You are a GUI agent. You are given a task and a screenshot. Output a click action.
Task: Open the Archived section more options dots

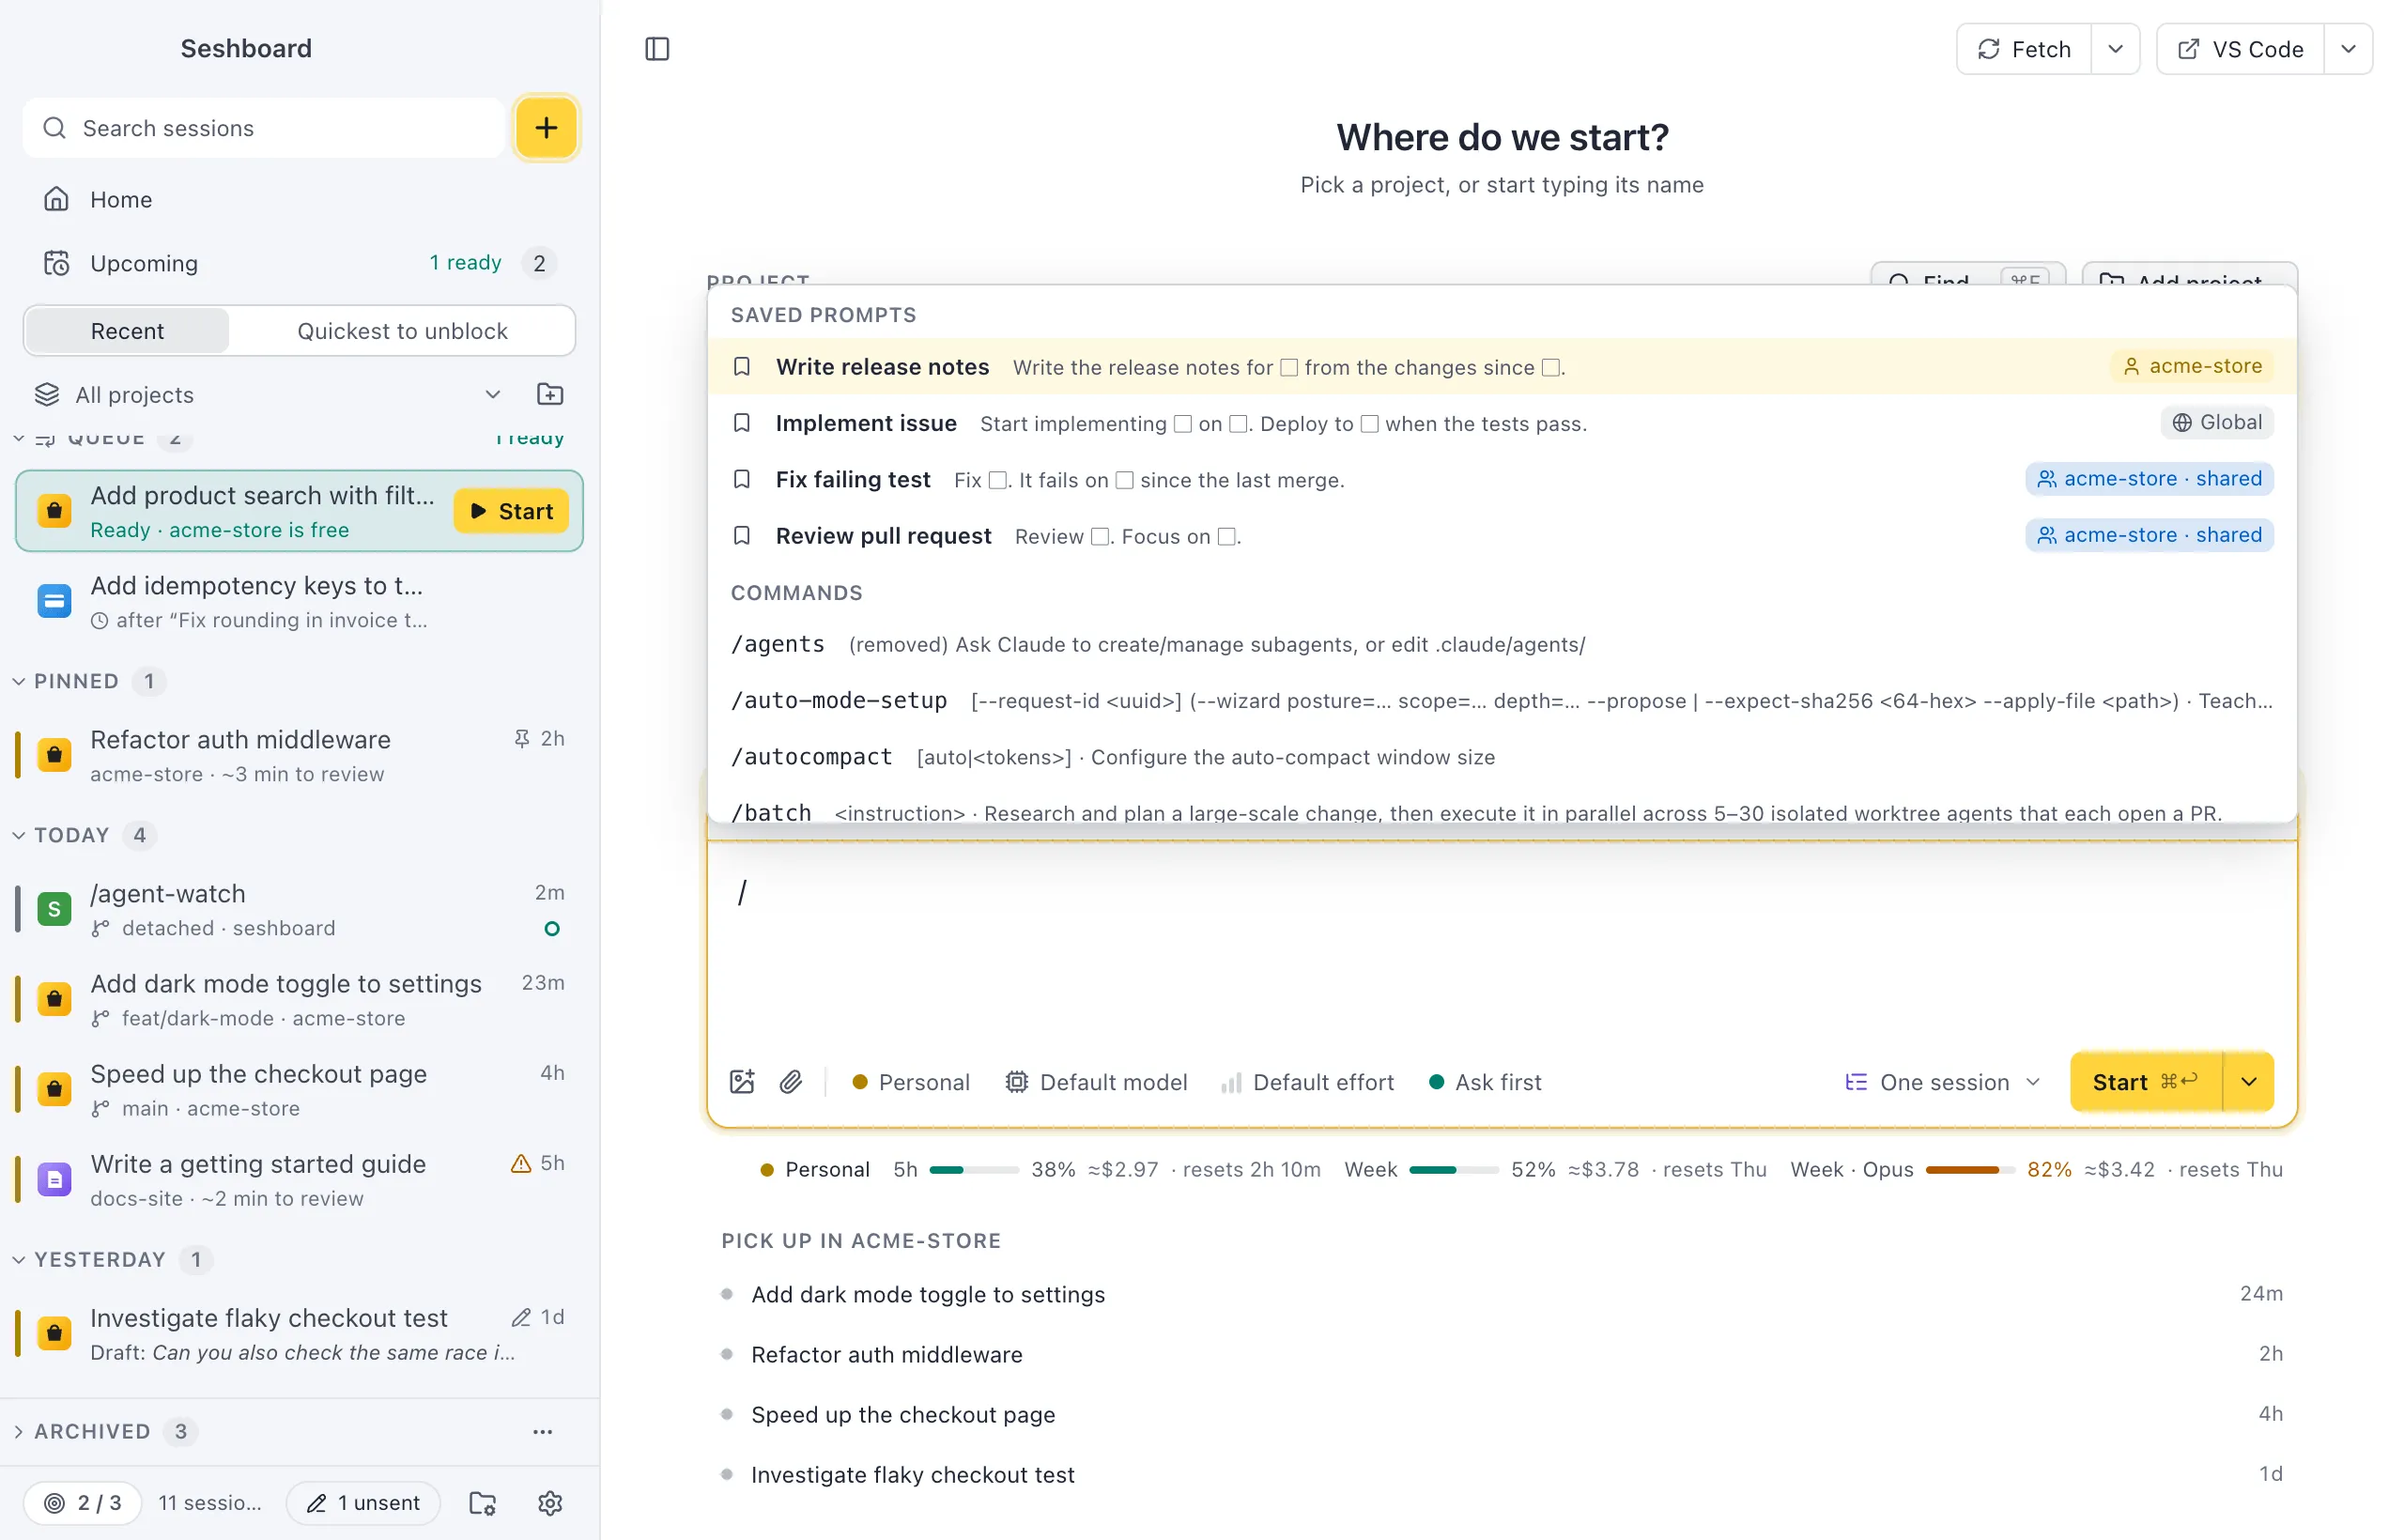[543, 1432]
